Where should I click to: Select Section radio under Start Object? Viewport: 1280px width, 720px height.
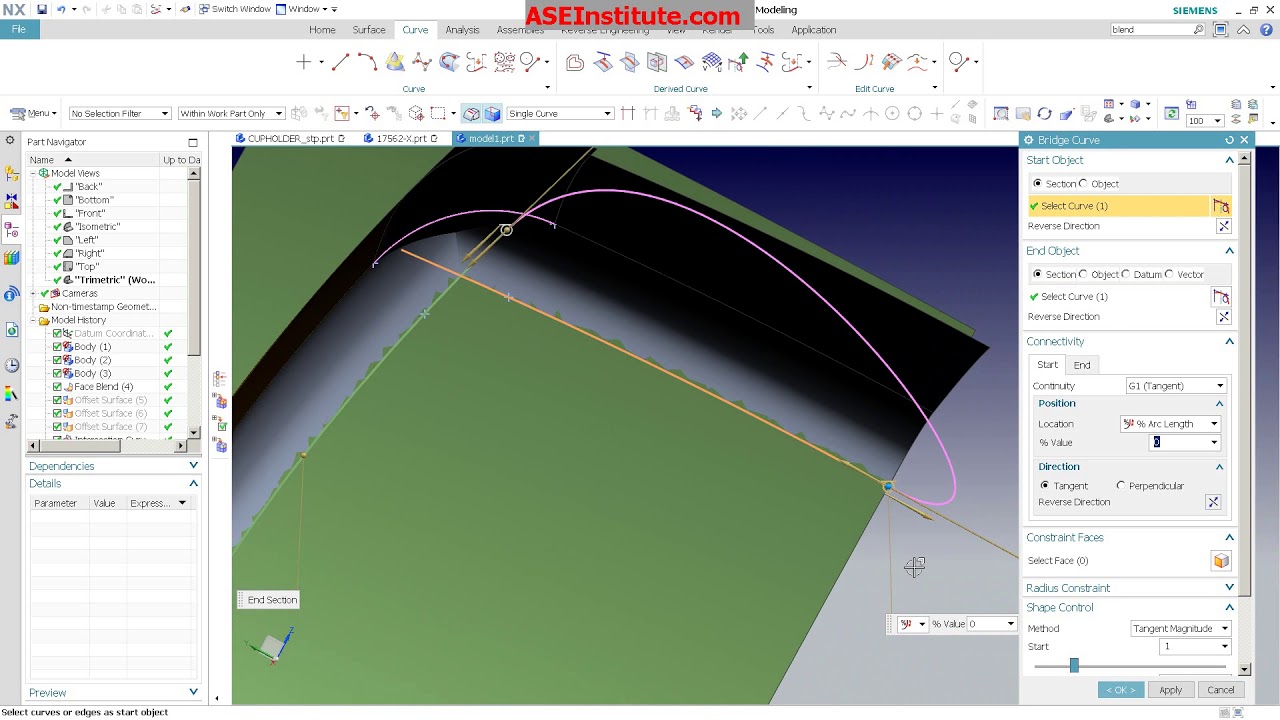(x=1037, y=184)
